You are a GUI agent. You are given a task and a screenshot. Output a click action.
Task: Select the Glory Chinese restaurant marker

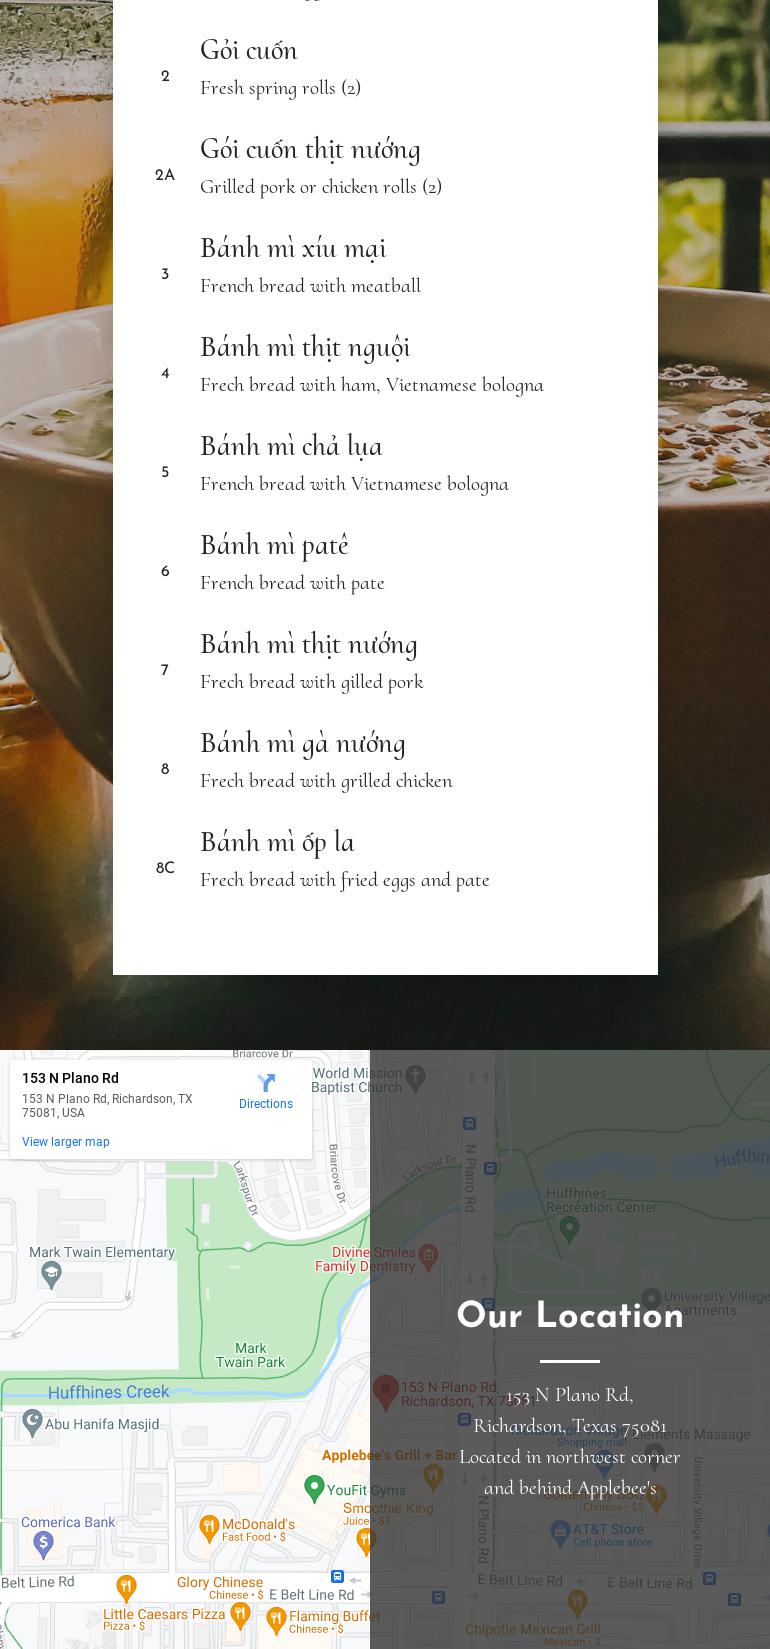126,1586
